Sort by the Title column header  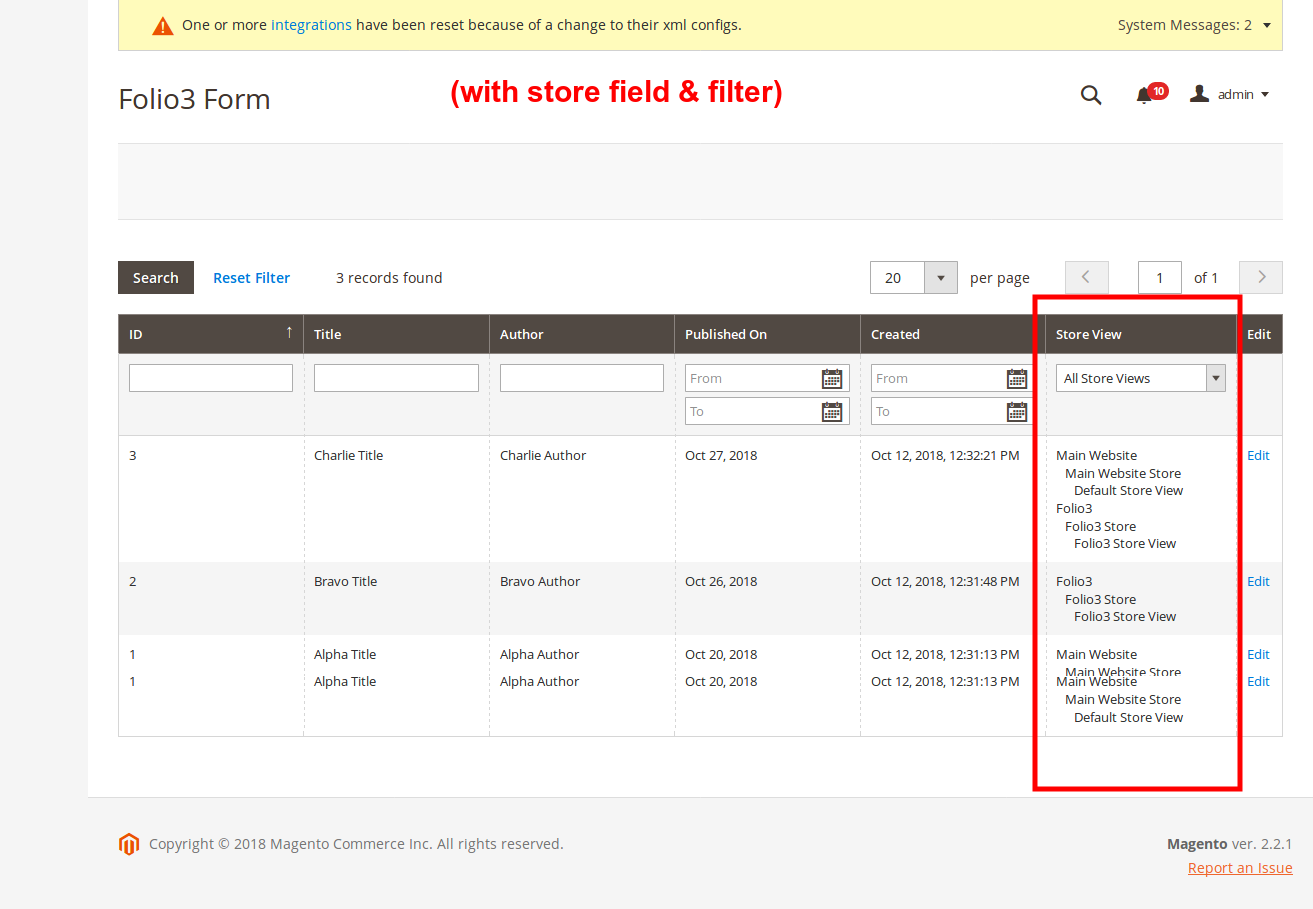pos(396,334)
